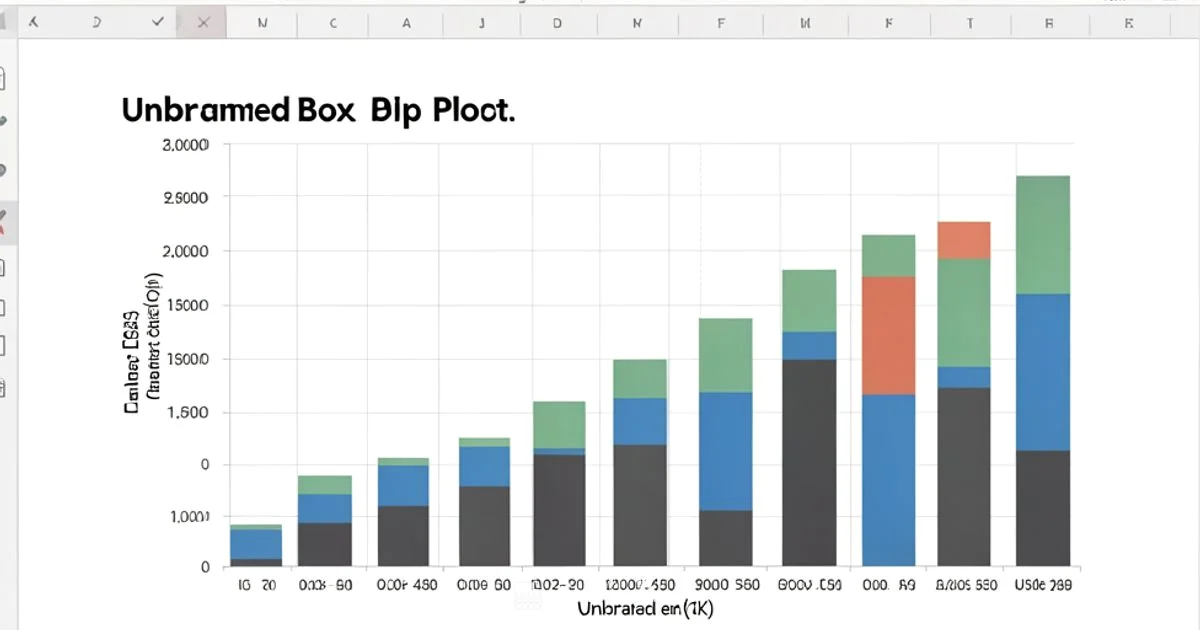
Task: Confirm entry with the checkmark button
Action: pyautogui.click(x=156, y=19)
